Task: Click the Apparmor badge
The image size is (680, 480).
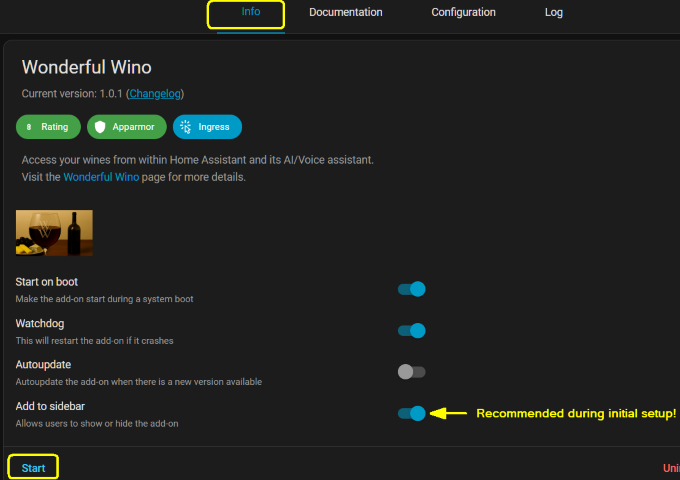Action: (127, 127)
